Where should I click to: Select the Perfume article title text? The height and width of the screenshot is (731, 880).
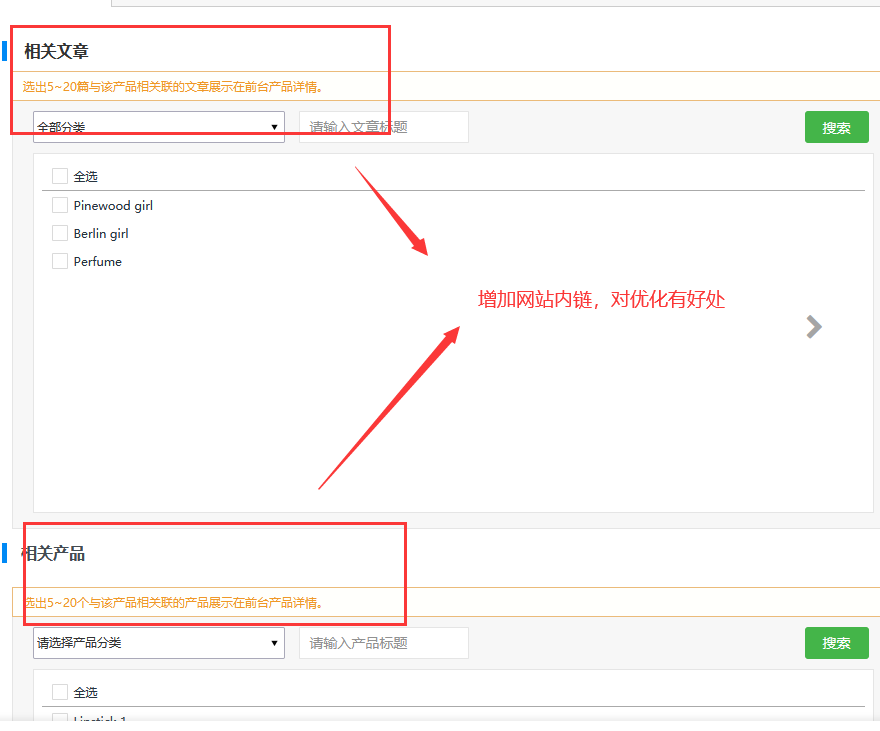coord(98,261)
